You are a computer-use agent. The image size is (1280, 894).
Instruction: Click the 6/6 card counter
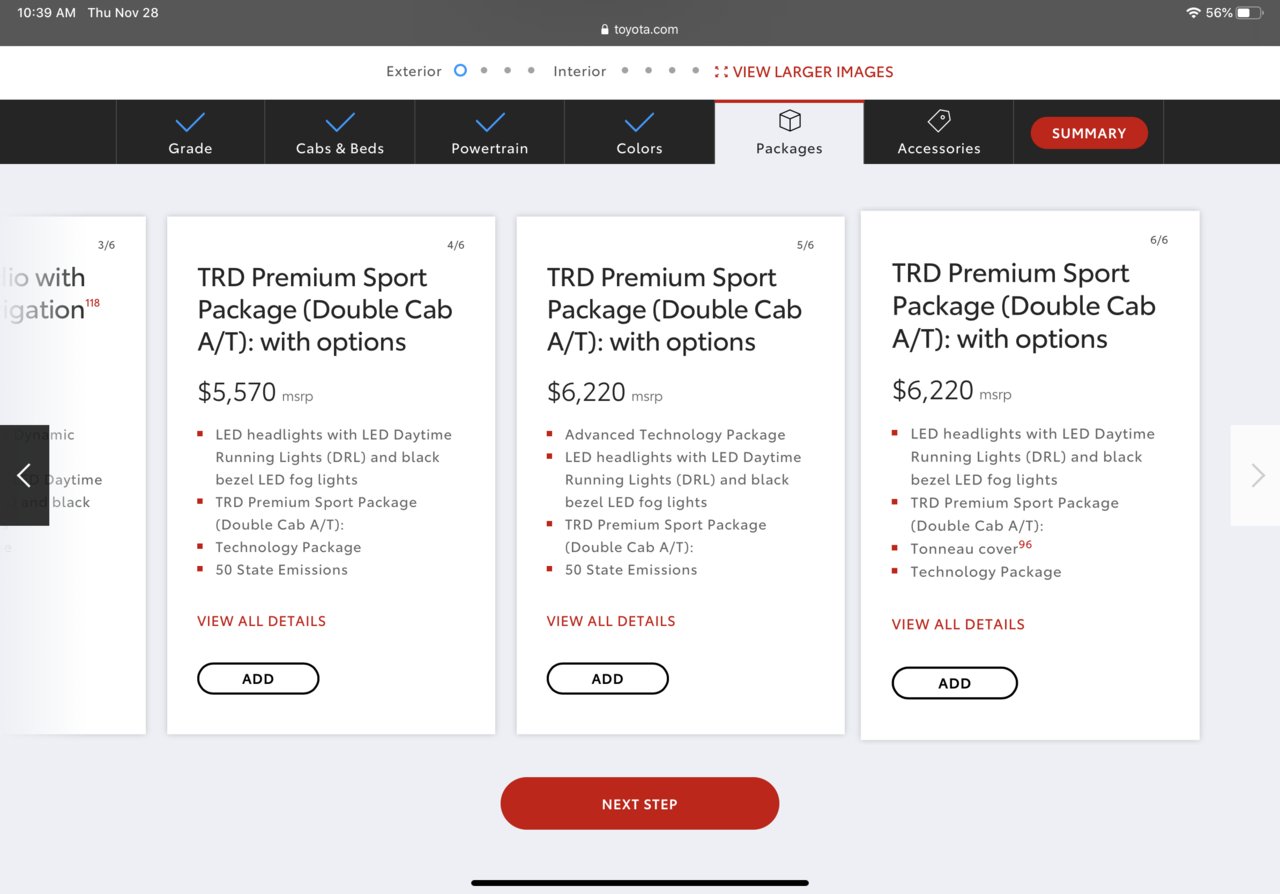(1159, 240)
